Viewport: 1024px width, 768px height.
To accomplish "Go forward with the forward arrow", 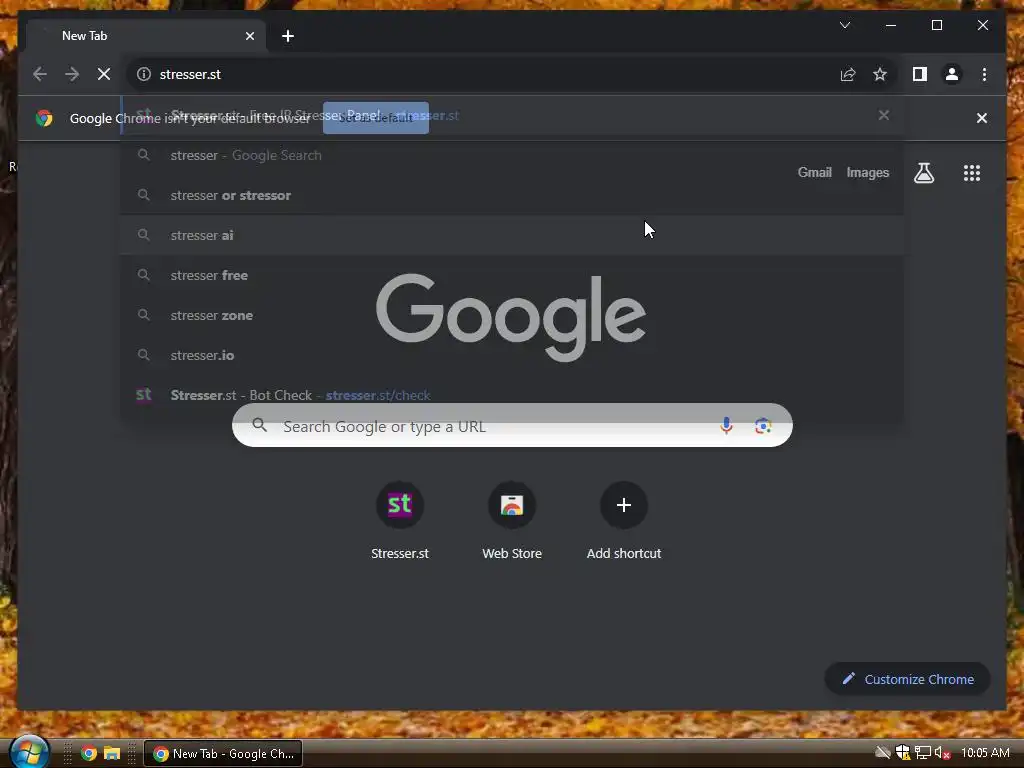I will tap(72, 74).
